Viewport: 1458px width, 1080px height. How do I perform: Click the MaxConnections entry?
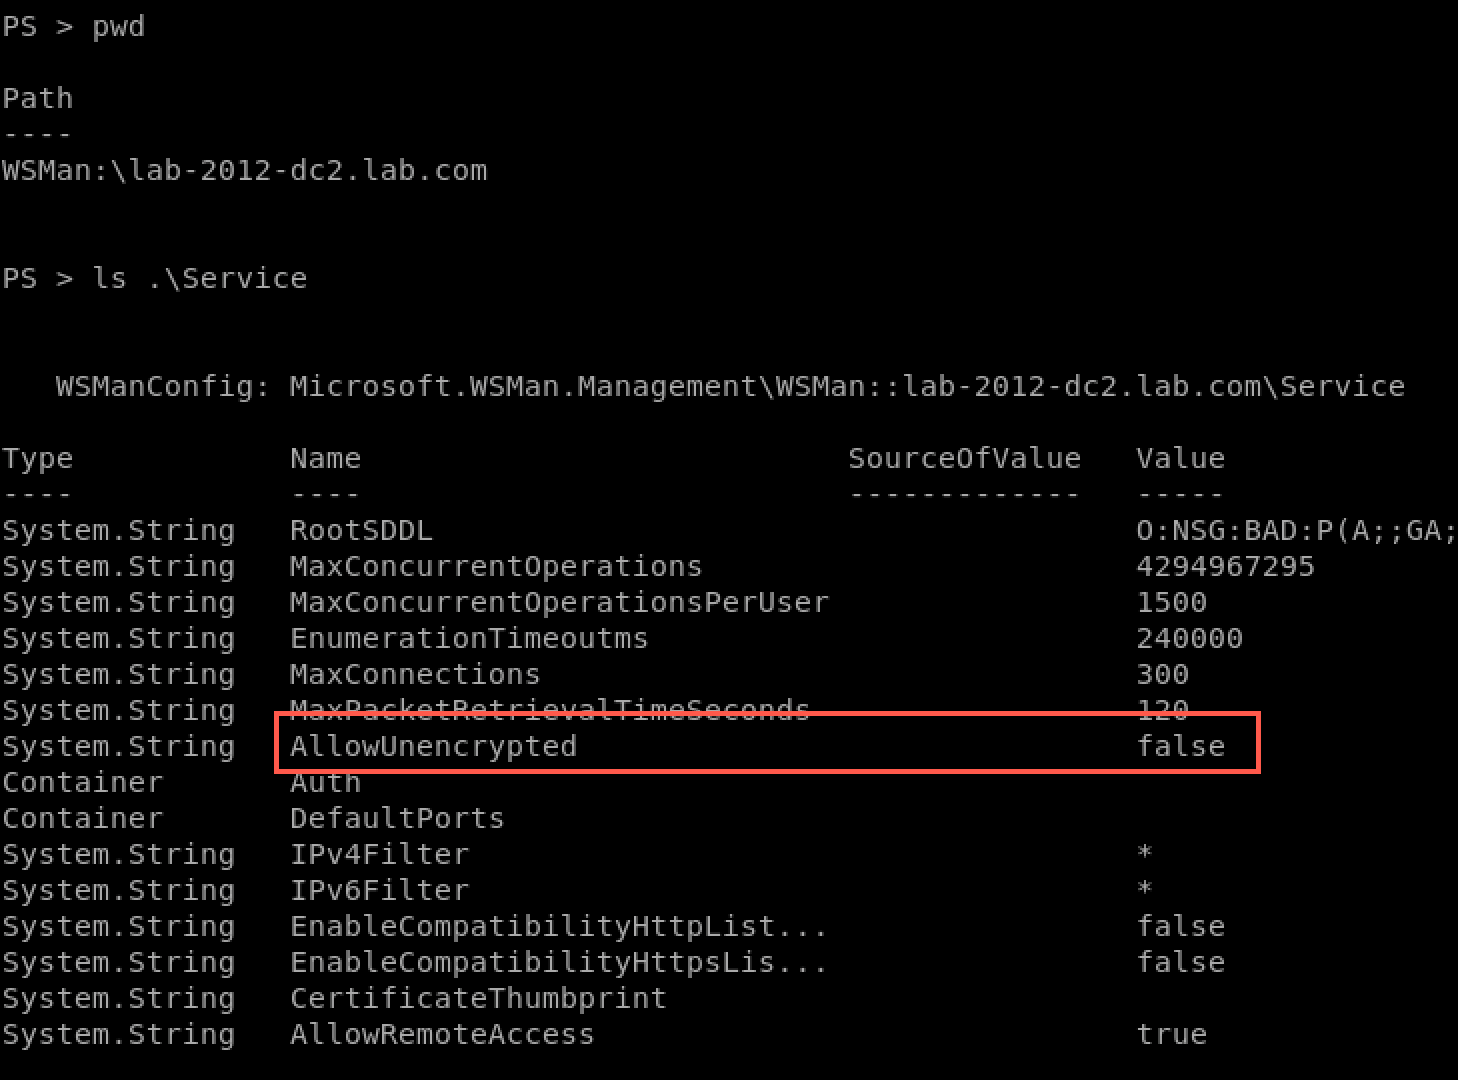pyautogui.click(x=415, y=674)
